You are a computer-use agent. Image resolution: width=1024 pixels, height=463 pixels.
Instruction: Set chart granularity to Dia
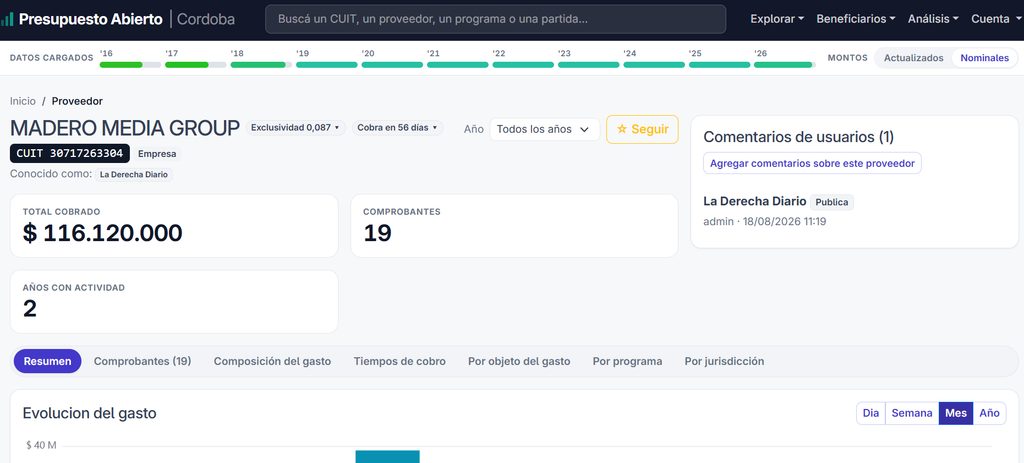pos(871,413)
